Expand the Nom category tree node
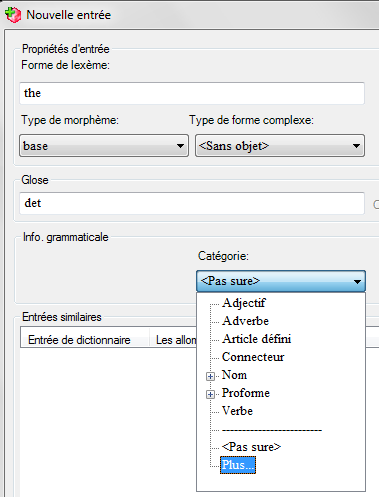 click(x=210, y=376)
